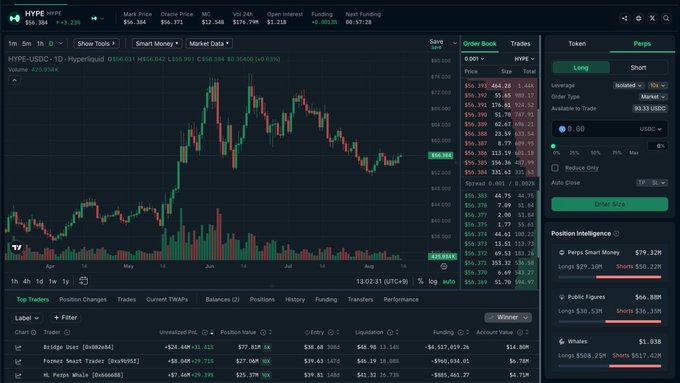Toggle log scale on chart
Image resolution: width=680 pixels, height=383 pixels.
click(433, 282)
